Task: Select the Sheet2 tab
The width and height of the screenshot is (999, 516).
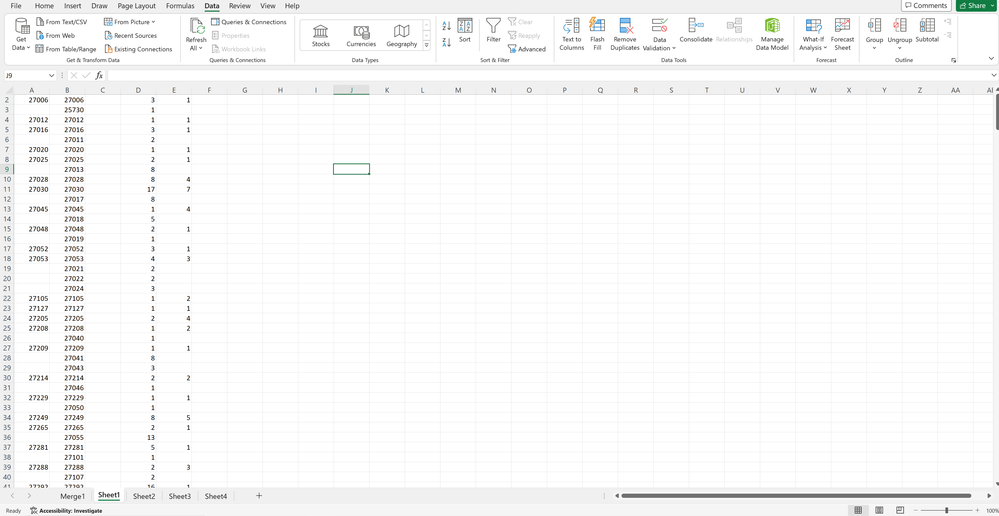Action: 144,496
